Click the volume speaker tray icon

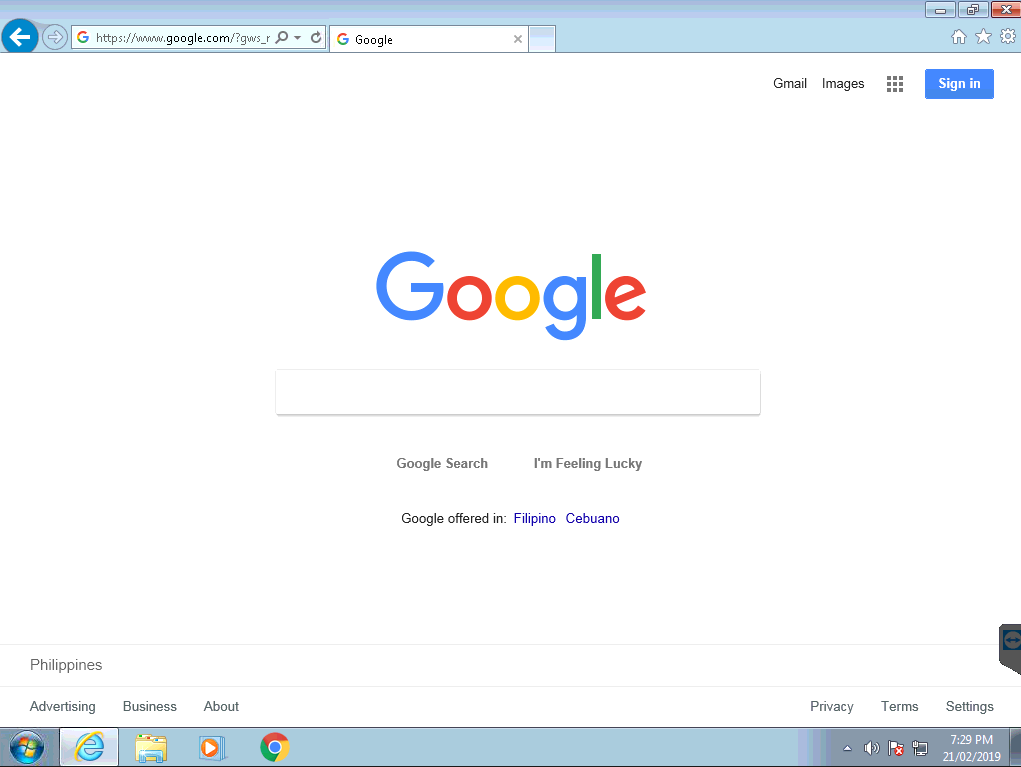point(871,748)
